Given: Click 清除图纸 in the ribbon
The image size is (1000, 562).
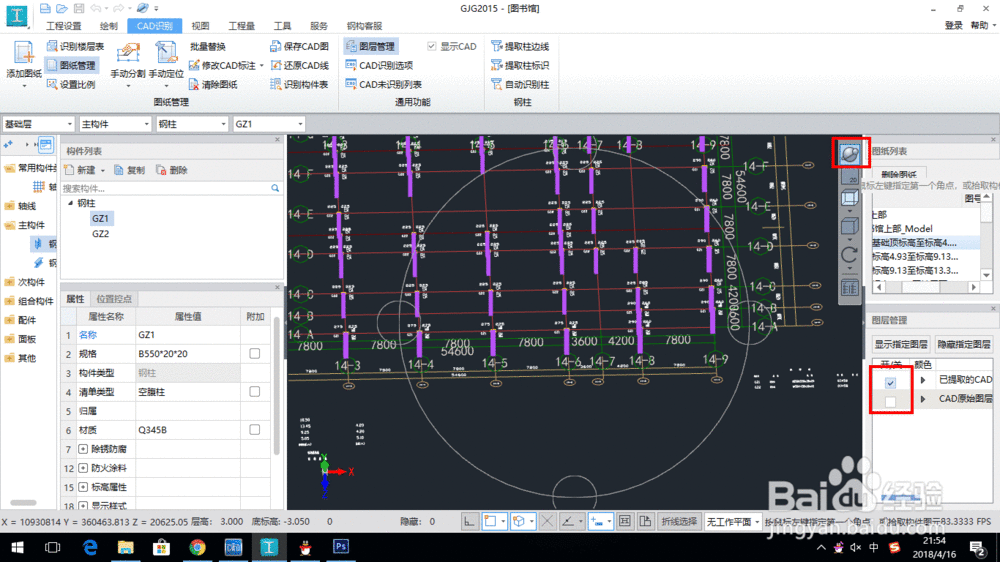Looking at the screenshot, I should 211,84.
